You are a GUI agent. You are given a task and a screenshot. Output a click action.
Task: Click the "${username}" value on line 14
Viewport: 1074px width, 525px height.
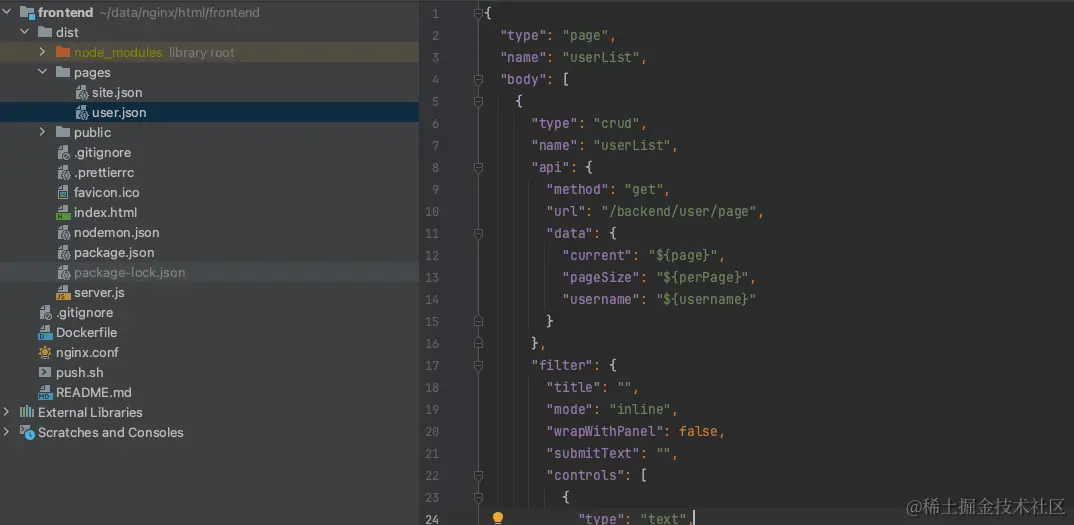pyautogui.click(x=705, y=299)
